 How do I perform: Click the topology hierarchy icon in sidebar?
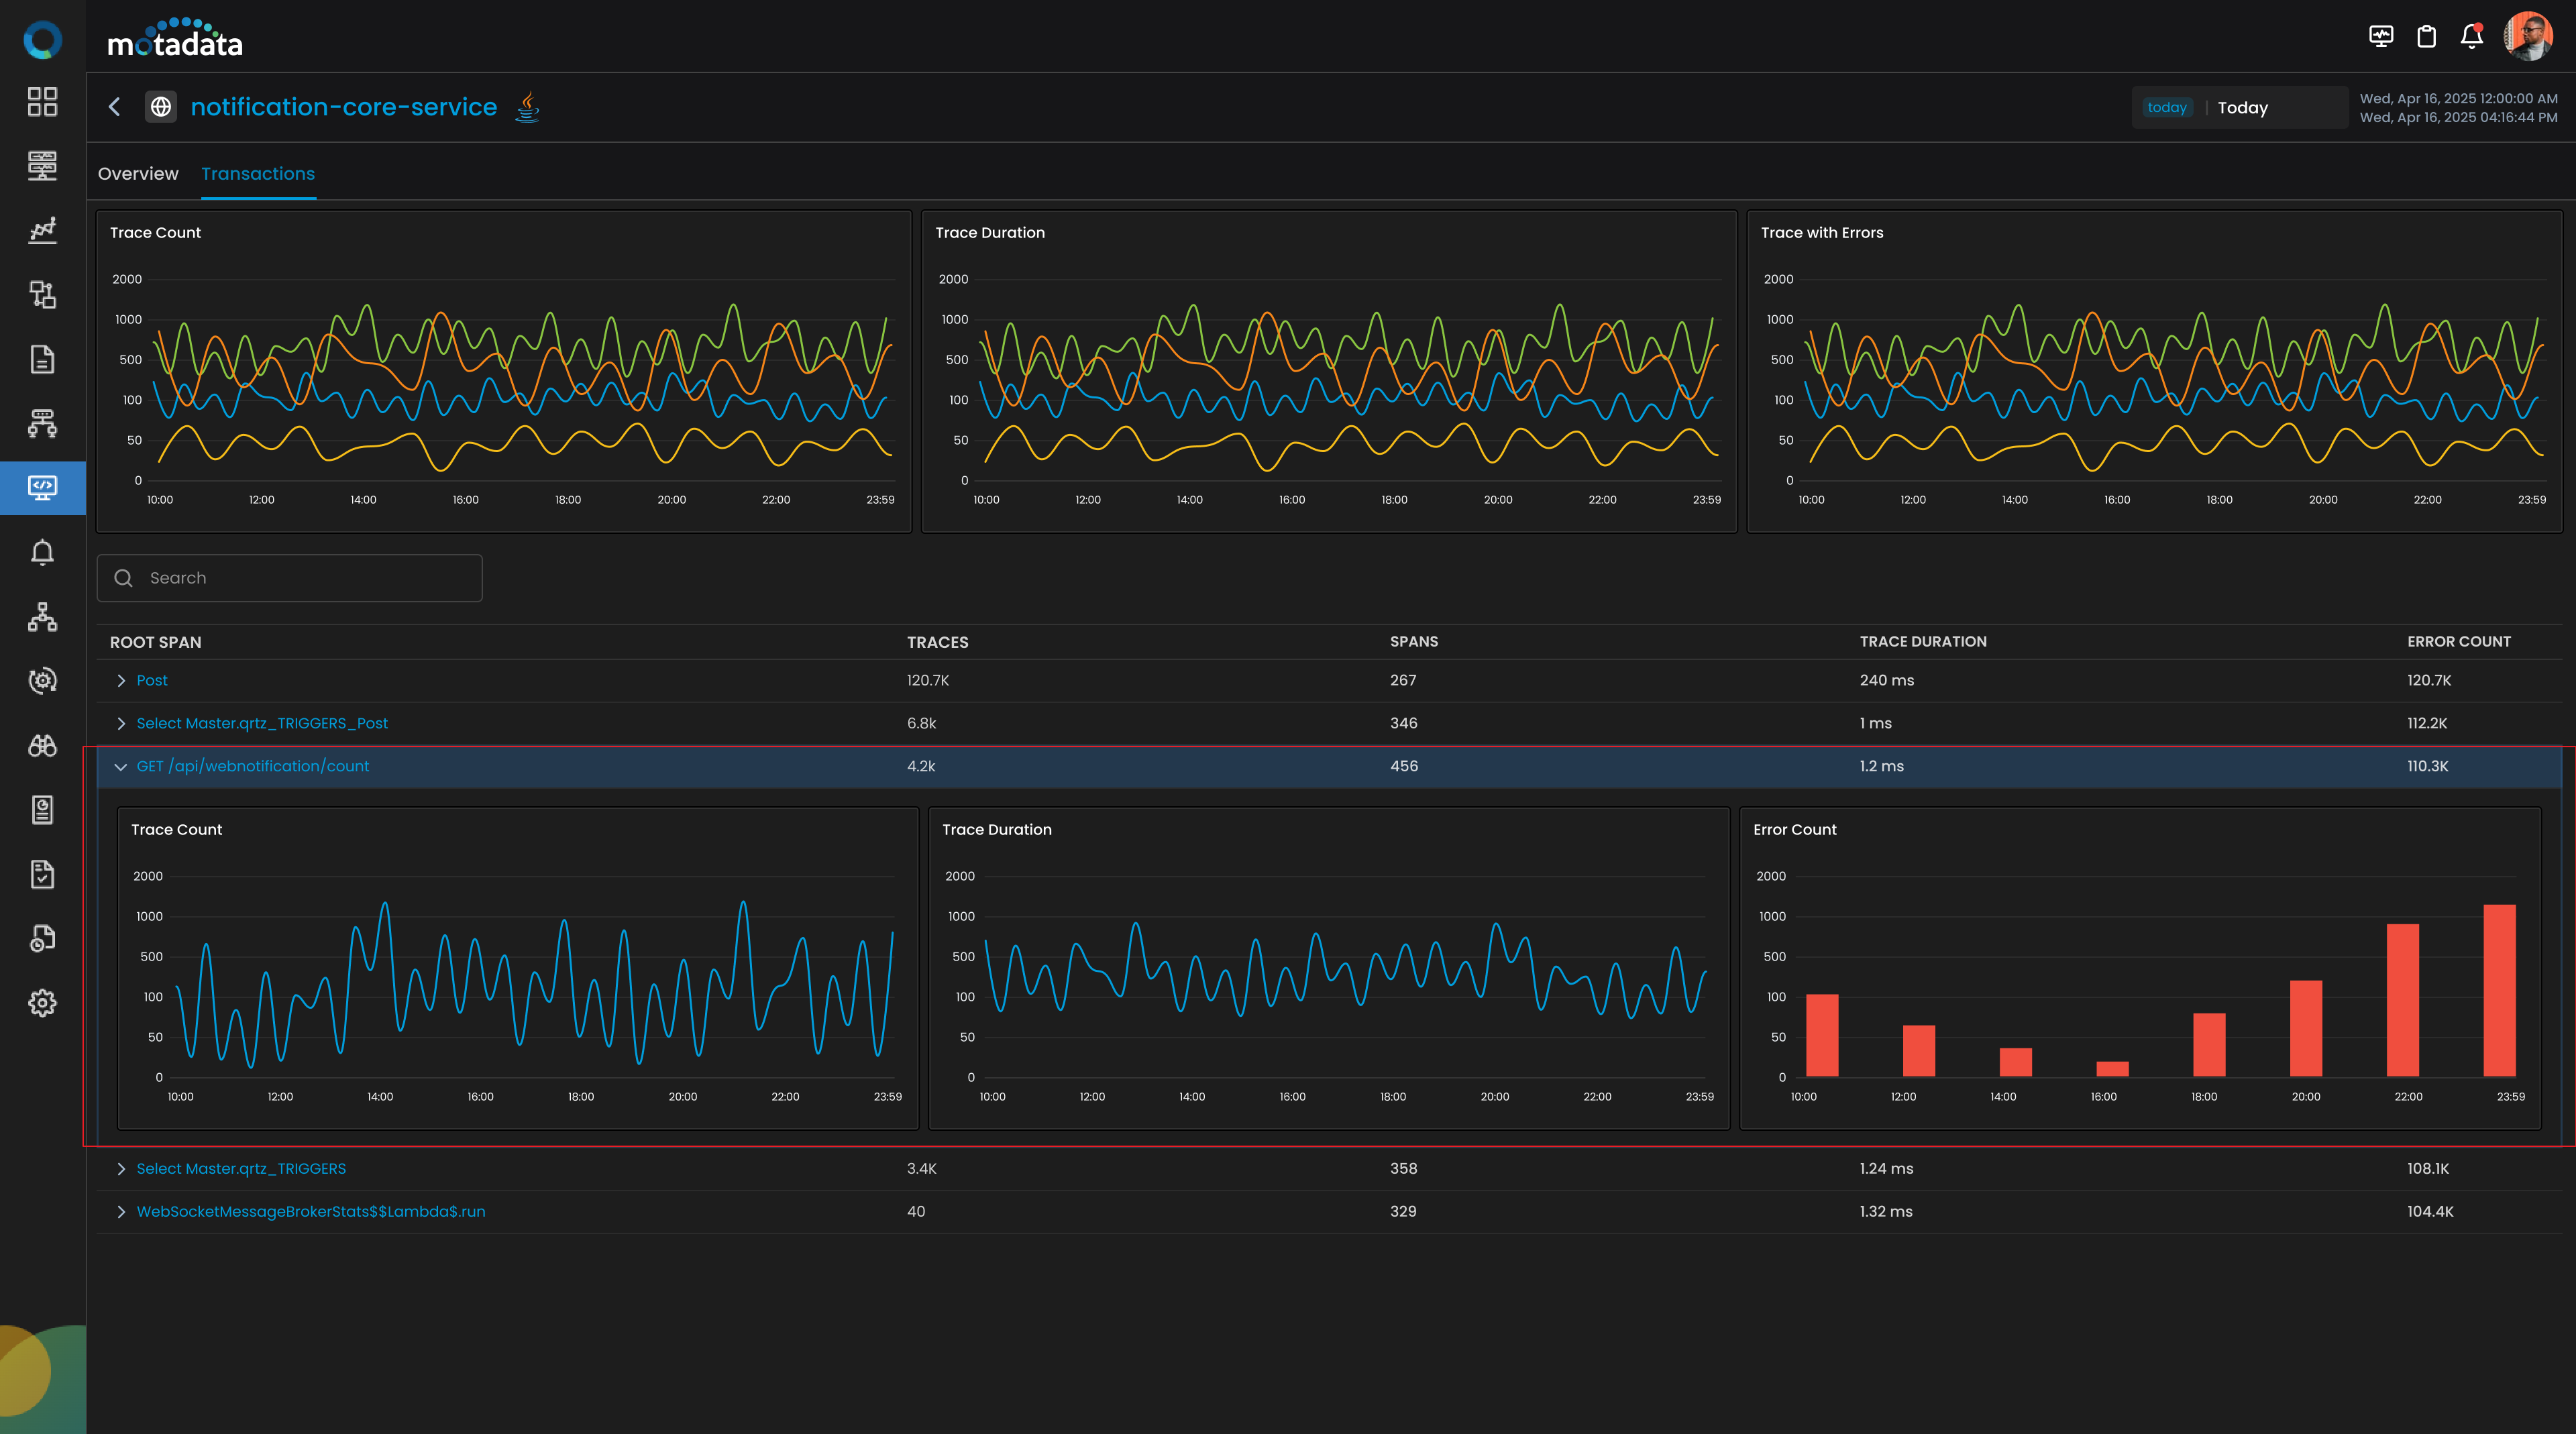(42, 617)
